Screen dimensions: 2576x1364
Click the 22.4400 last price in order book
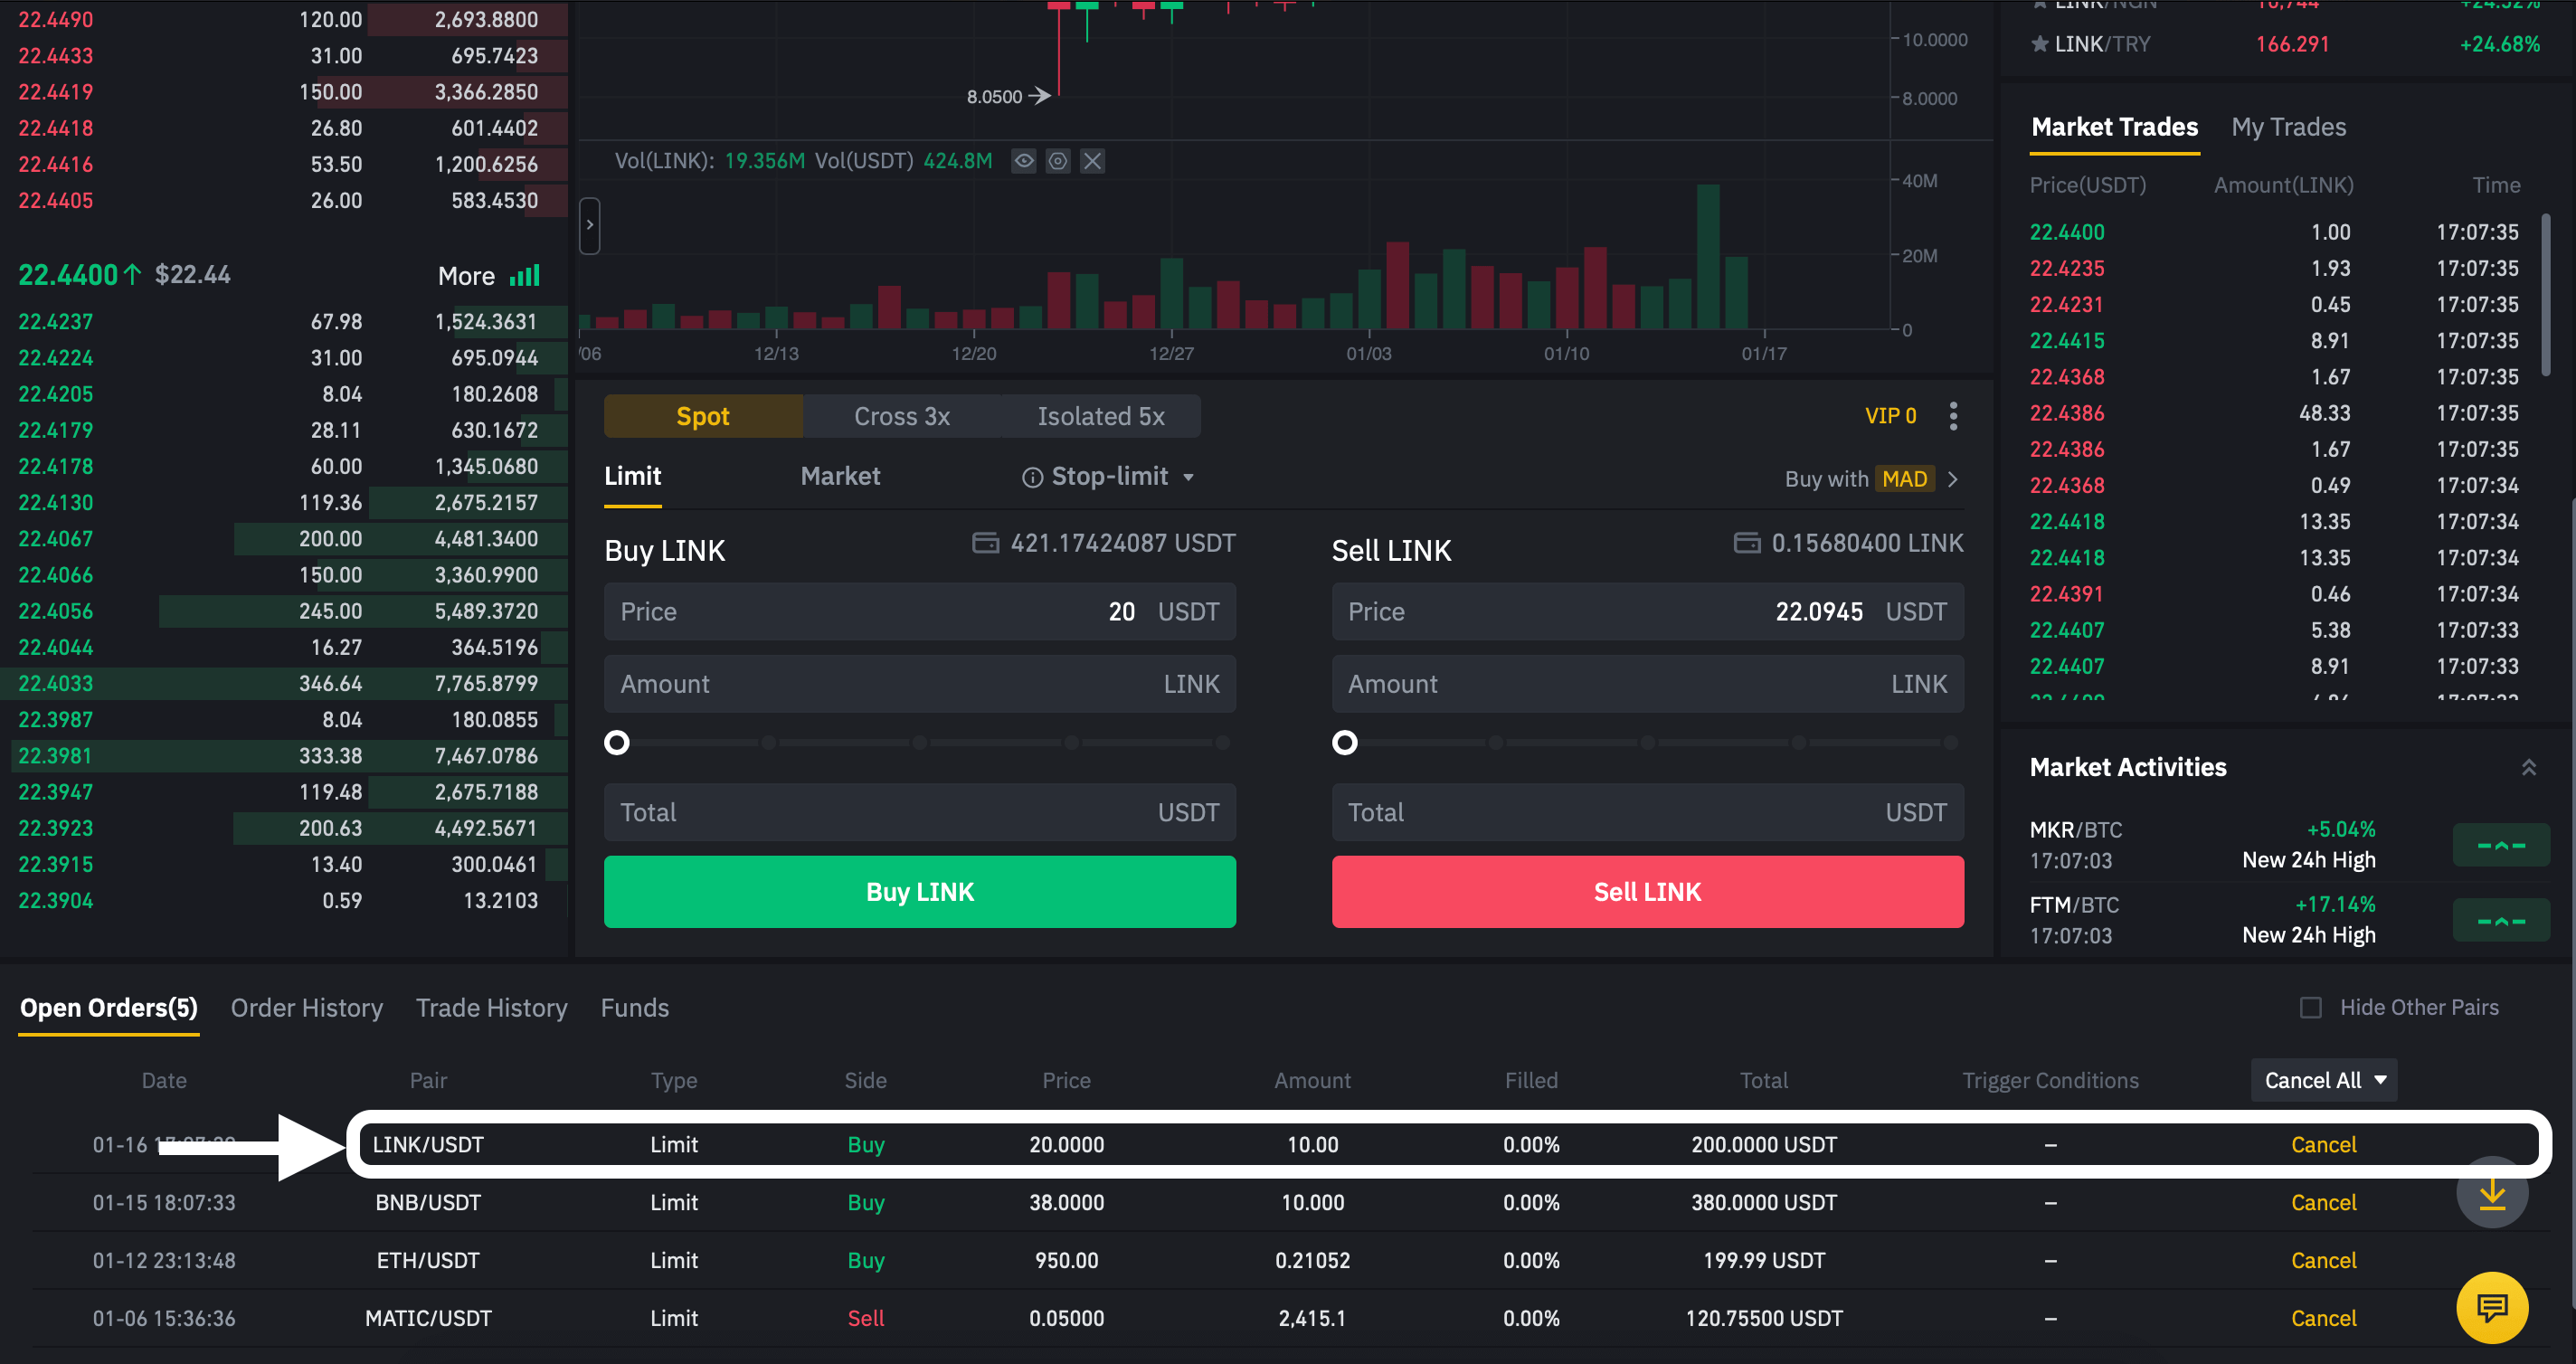coord(68,275)
